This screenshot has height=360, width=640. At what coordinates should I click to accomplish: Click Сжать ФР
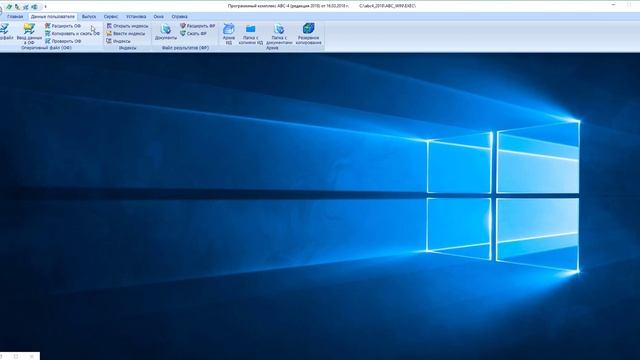click(193, 33)
